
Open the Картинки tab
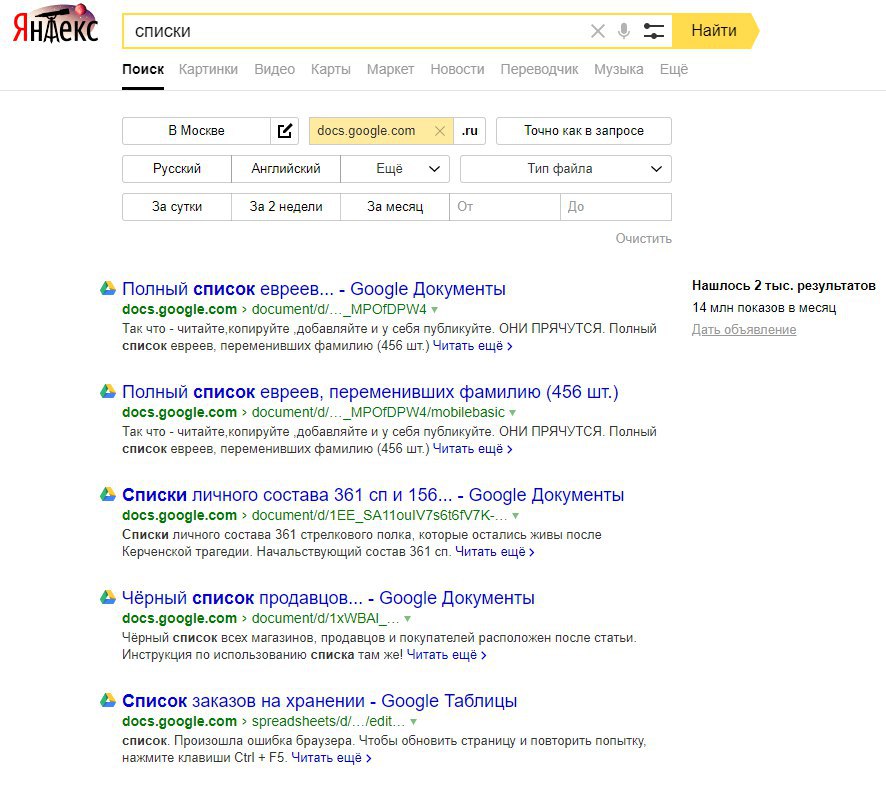pos(208,70)
